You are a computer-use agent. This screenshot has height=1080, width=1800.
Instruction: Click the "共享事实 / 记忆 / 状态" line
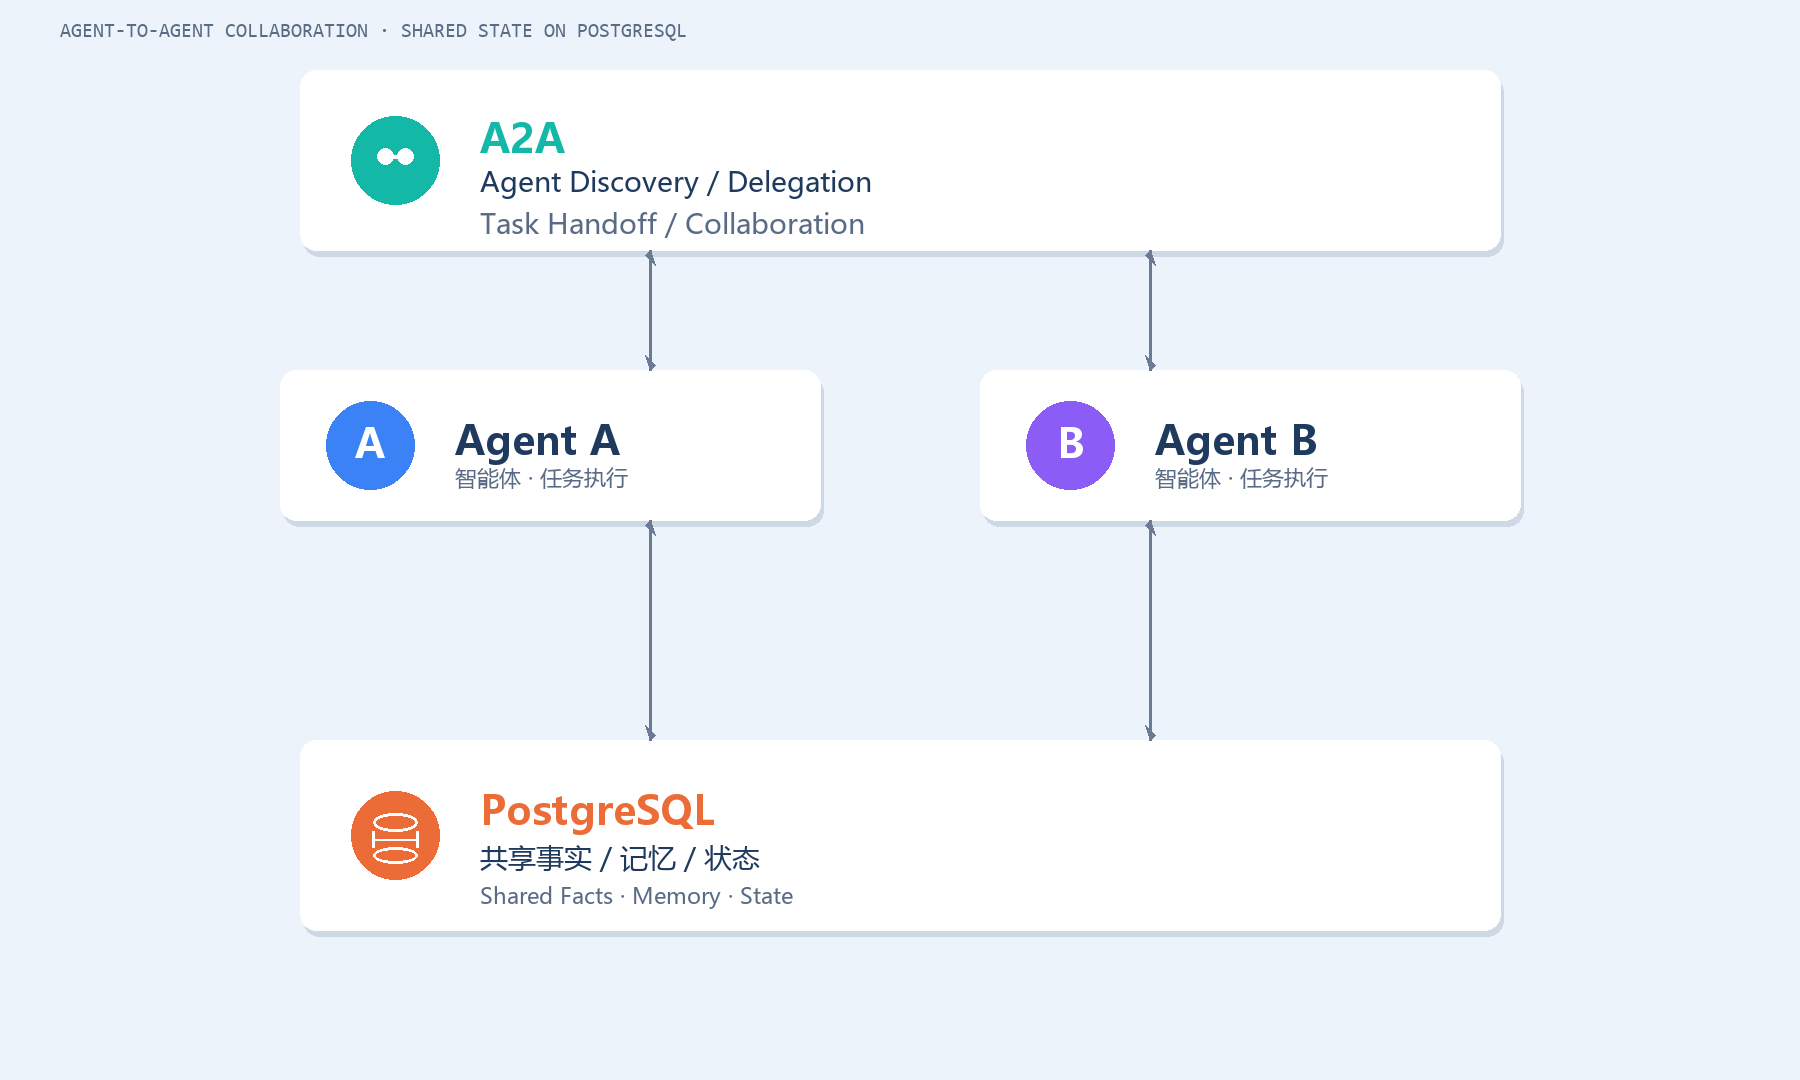[x=620, y=858]
